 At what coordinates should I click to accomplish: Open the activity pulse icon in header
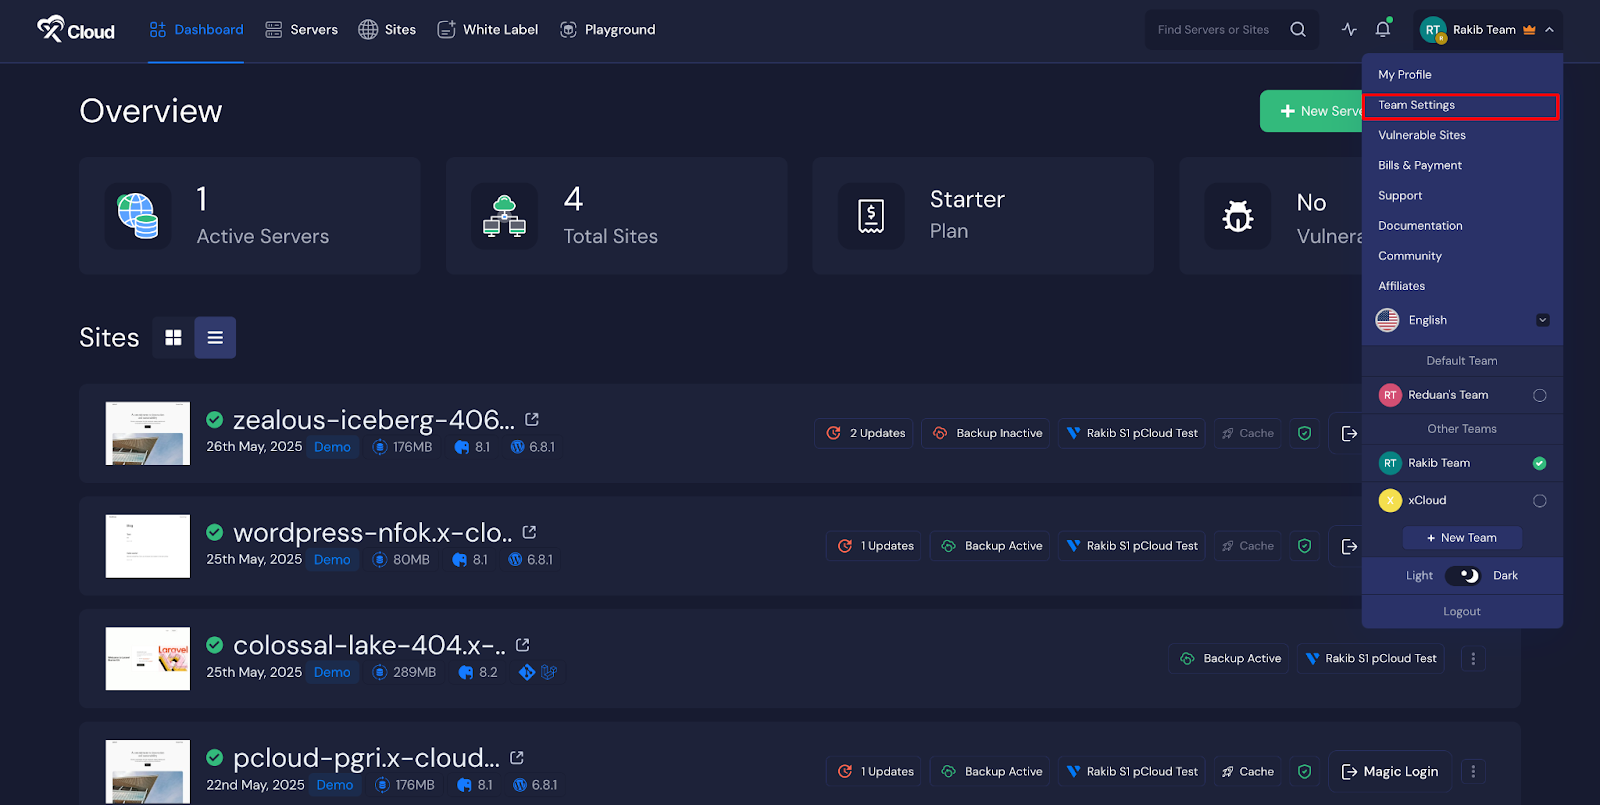(x=1349, y=29)
